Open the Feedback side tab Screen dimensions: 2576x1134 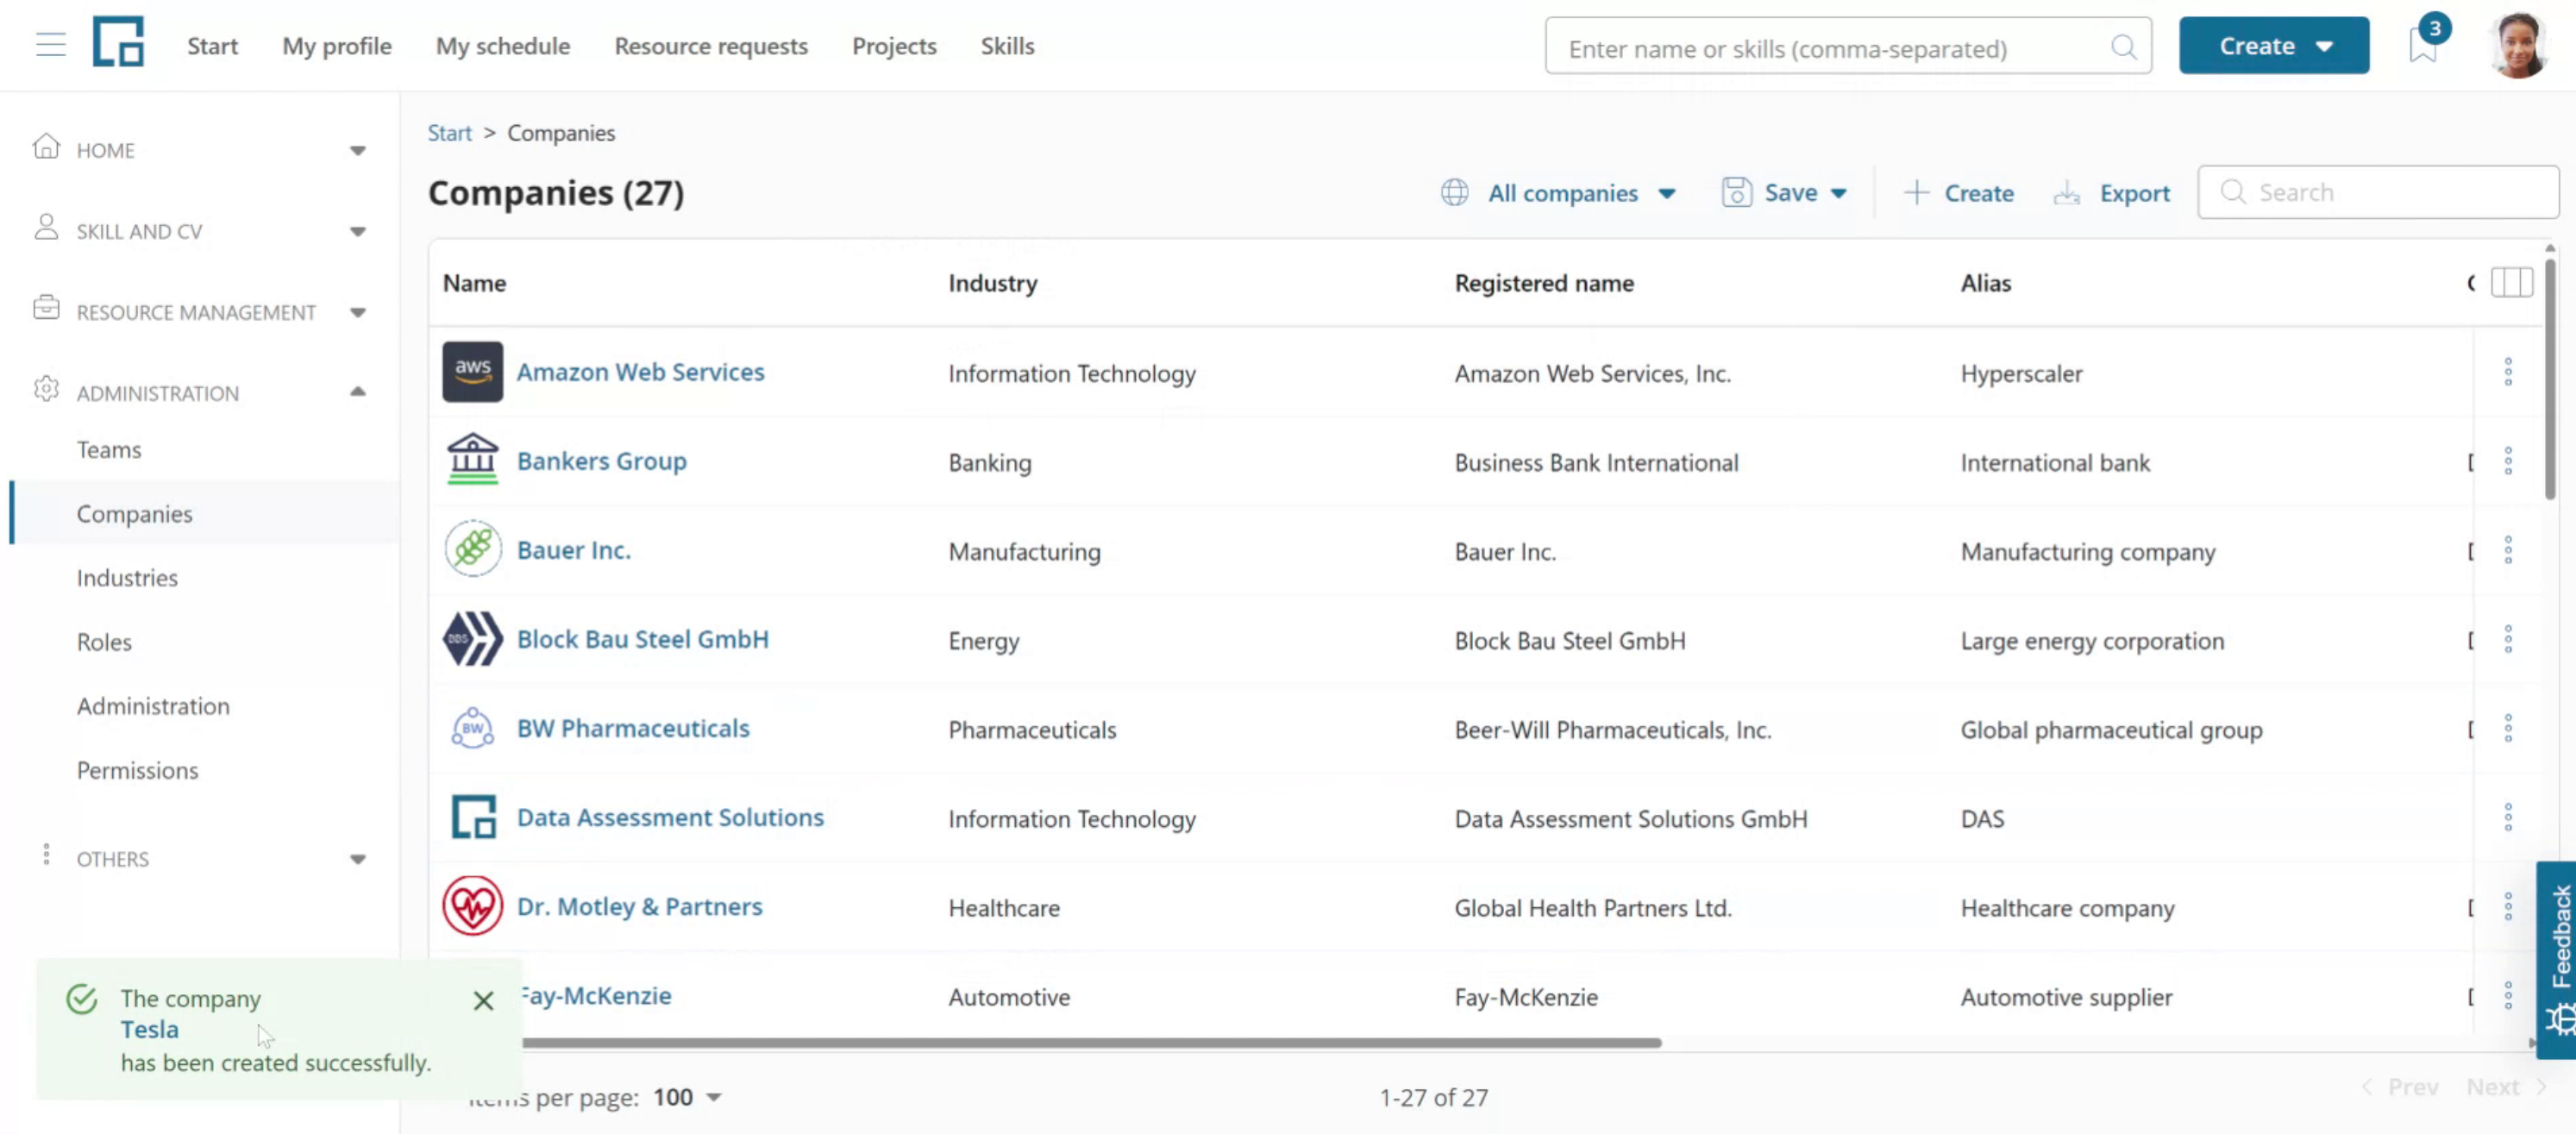pyautogui.click(x=2556, y=960)
